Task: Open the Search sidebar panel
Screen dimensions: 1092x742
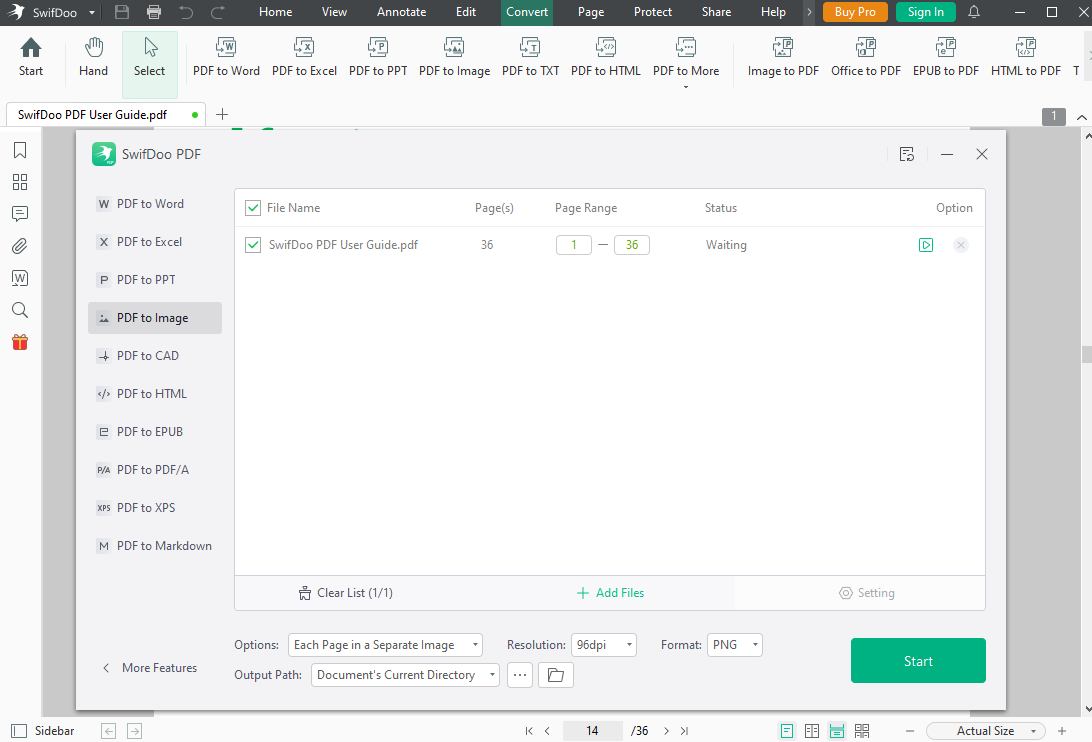Action: (x=20, y=310)
